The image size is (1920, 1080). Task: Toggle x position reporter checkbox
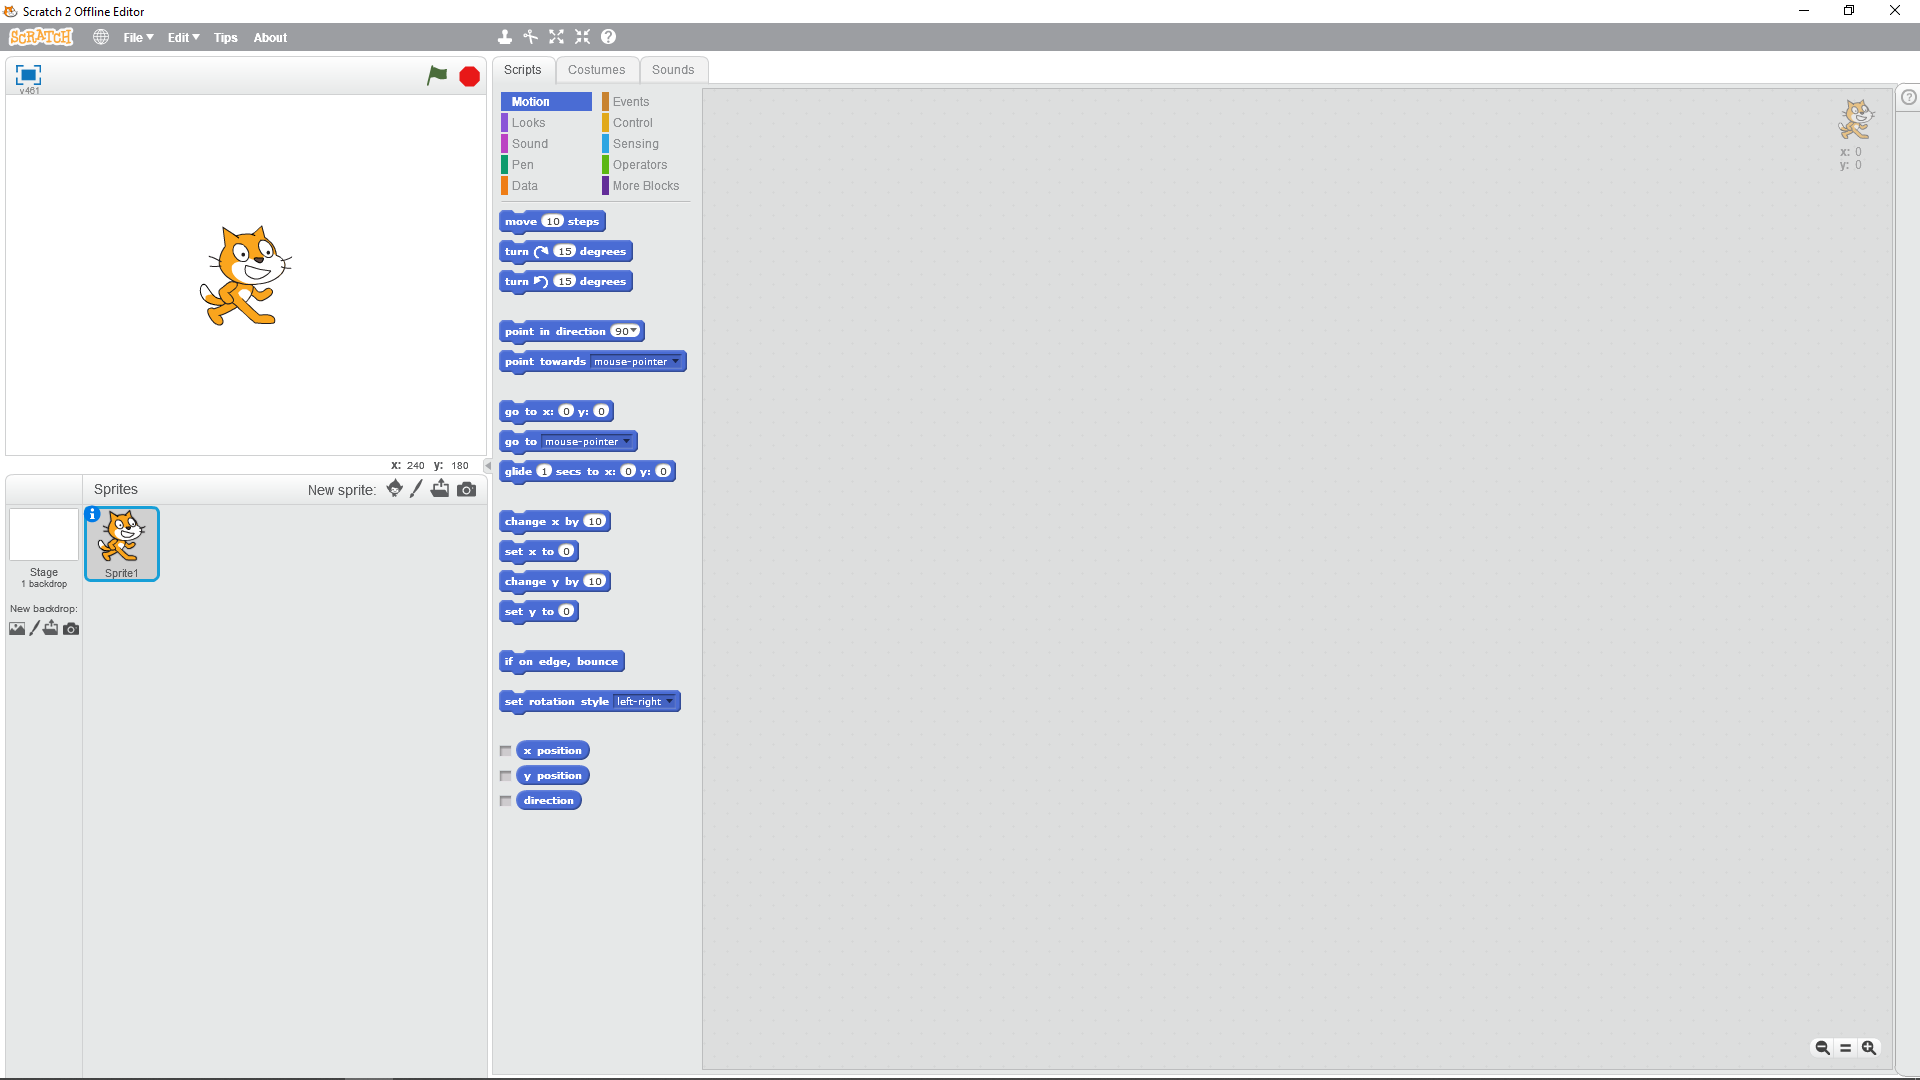click(505, 750)
